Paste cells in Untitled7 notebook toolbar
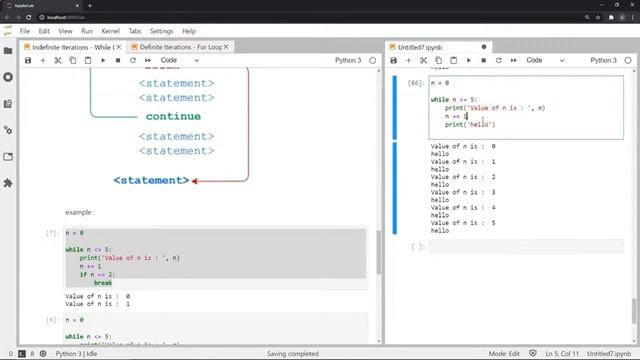Image resolution: width=640 pixels, height=360 pixels. click(x=453, y=60)
